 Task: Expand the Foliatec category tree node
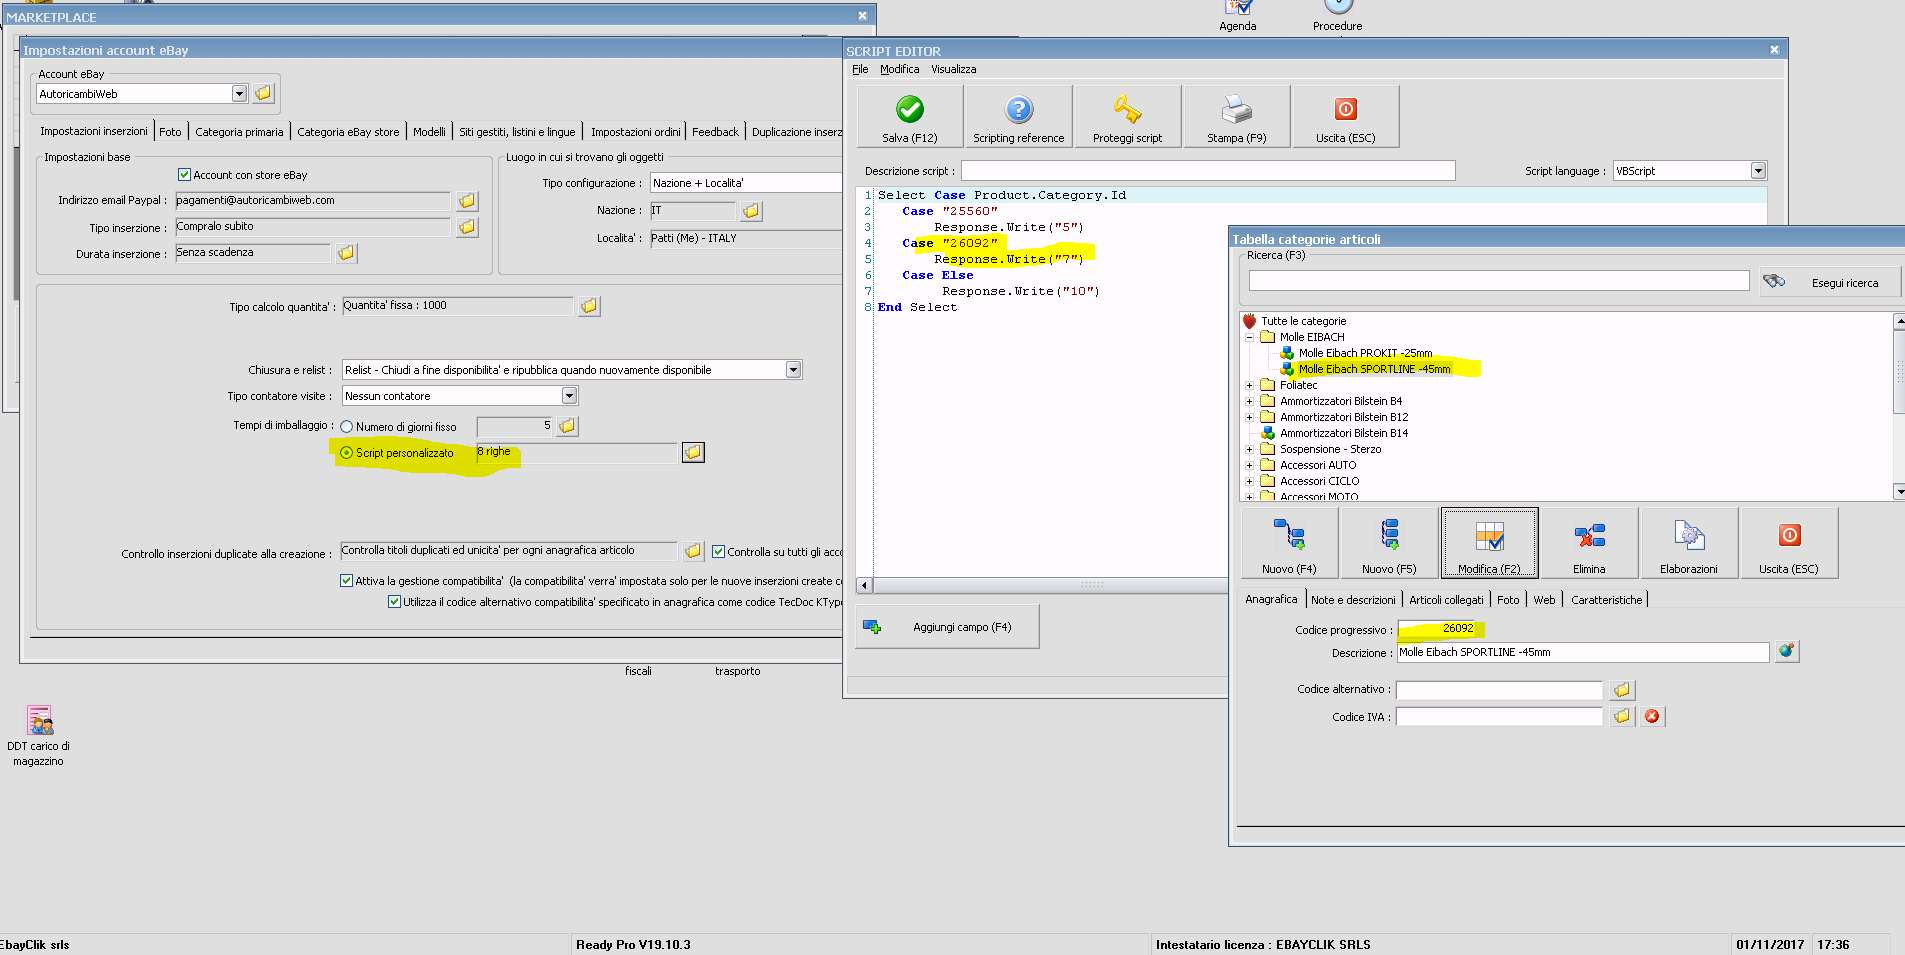coord(1249,385)
